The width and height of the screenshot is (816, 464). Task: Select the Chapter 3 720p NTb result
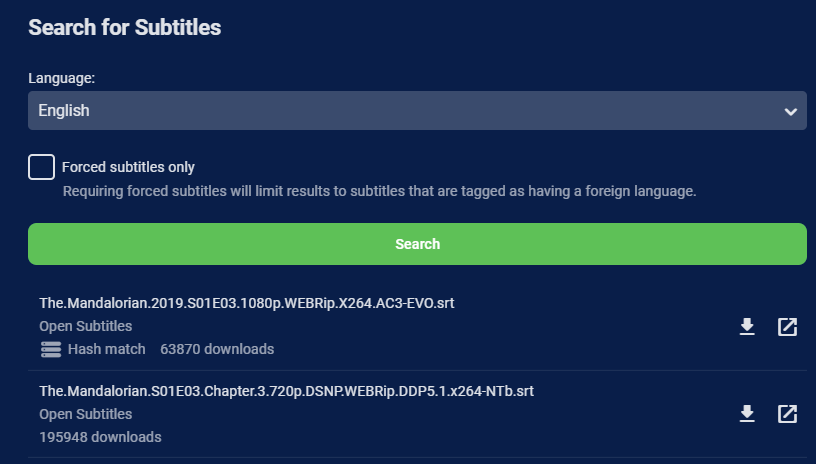(x=286, y=390)
